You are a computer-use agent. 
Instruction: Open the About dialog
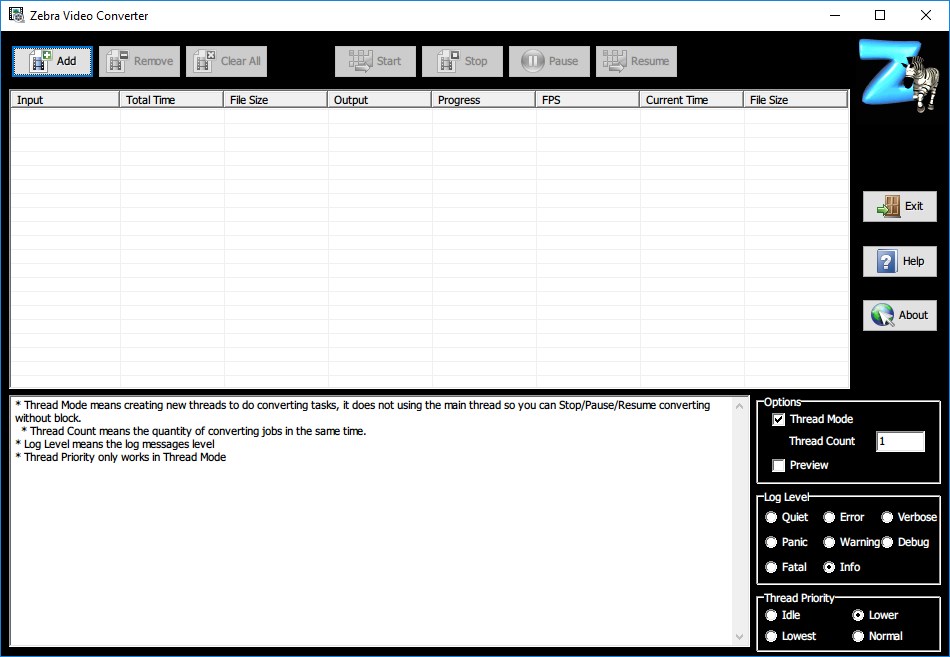(900, 315)
